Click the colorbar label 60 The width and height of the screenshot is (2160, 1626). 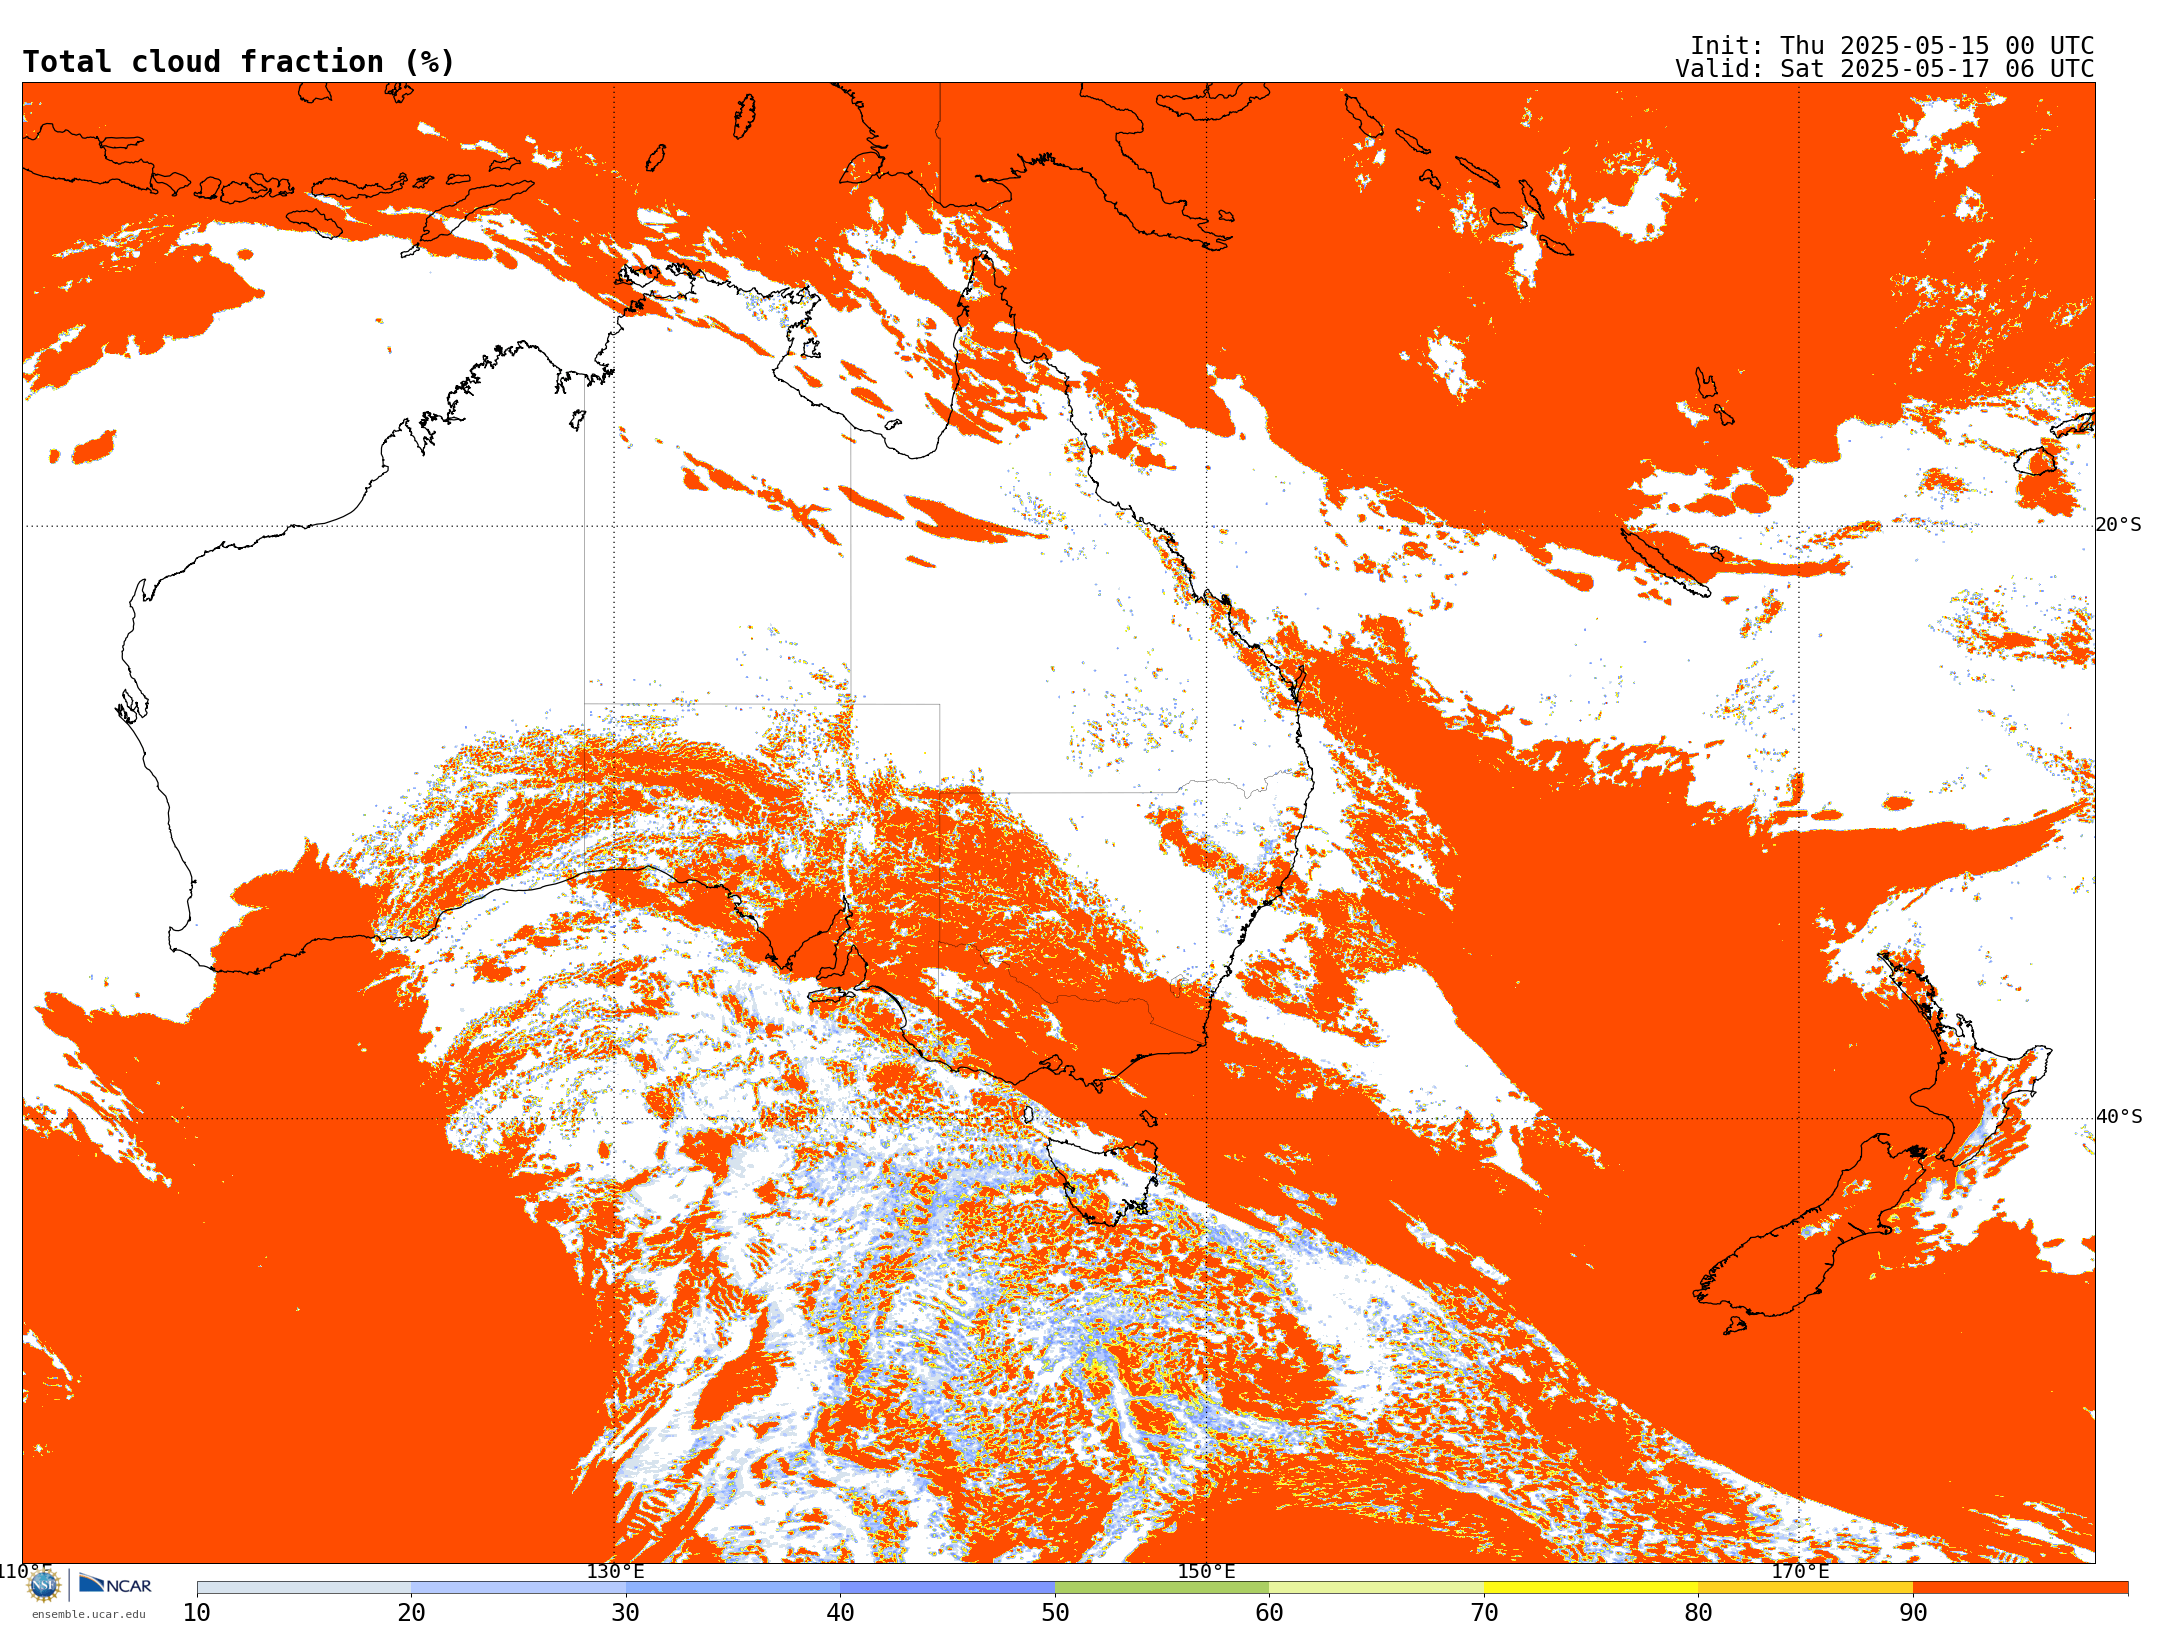coord(1269,1612)
